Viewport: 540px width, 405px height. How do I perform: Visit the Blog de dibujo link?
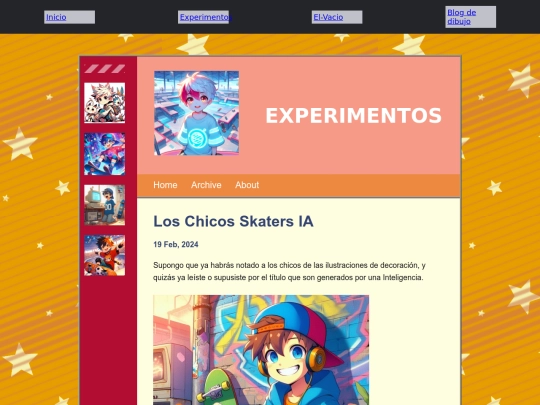tap(461, 17)
